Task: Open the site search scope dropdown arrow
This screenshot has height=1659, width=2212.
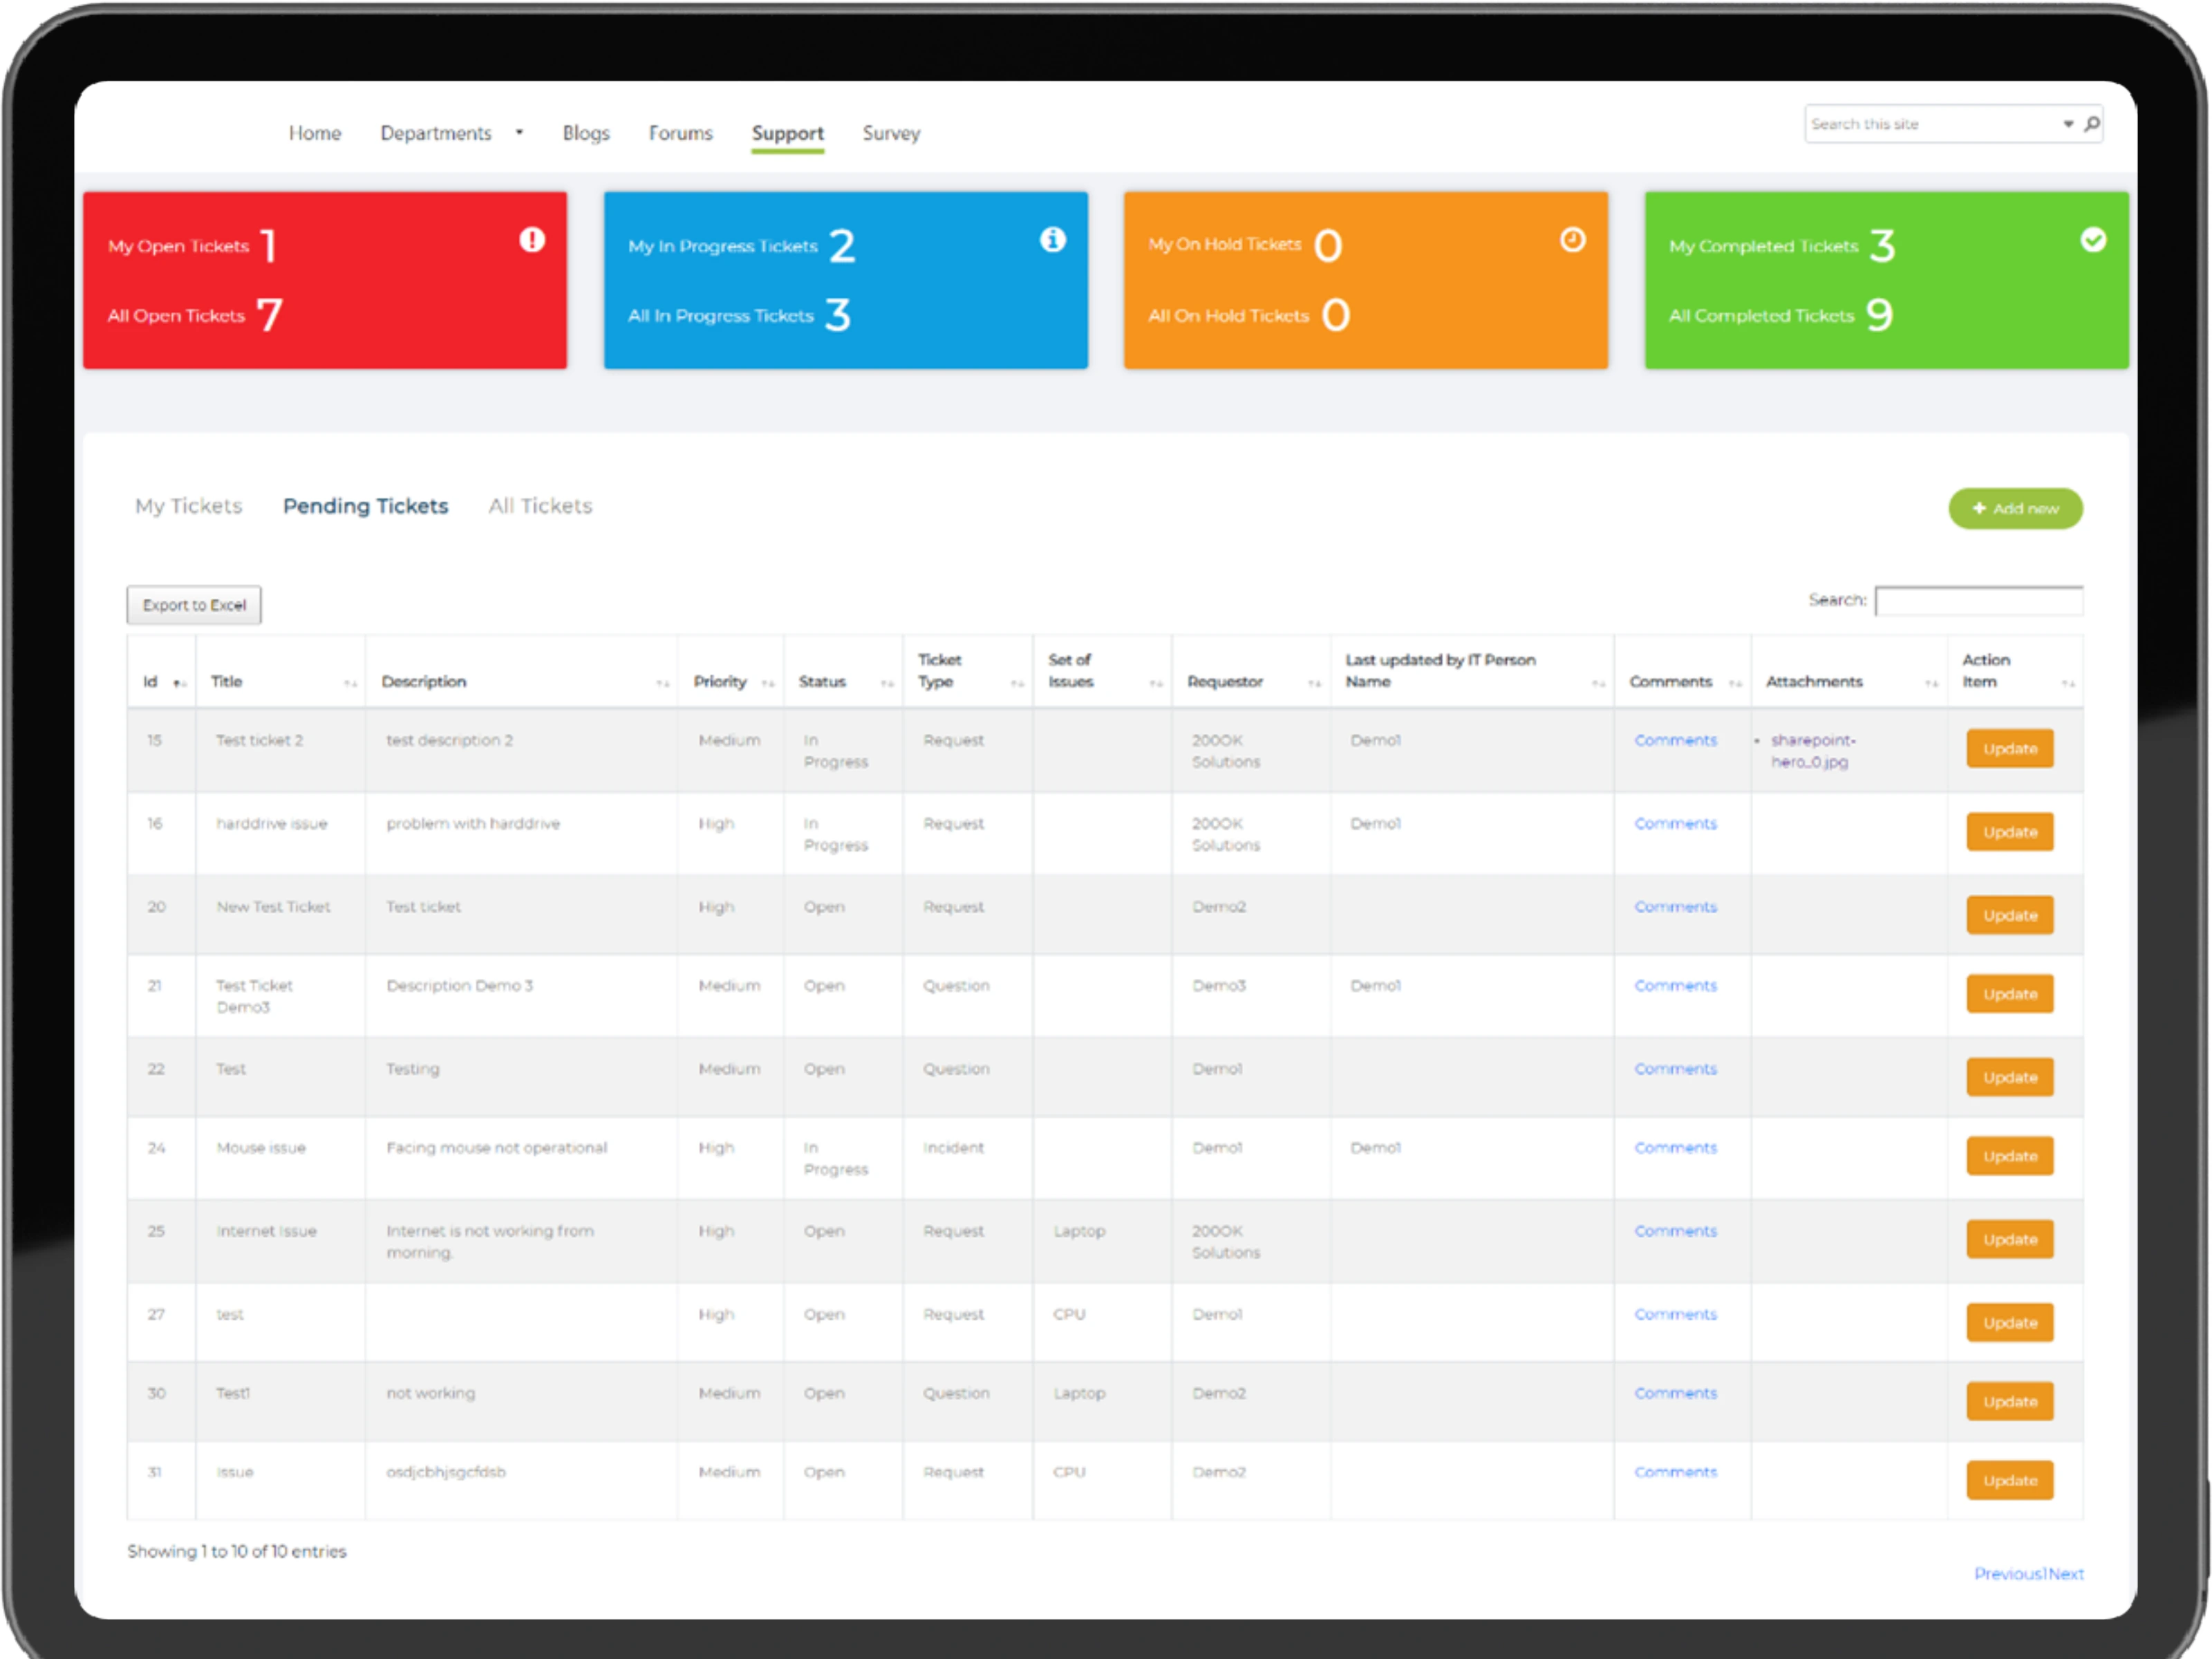Action: [2068, 124]
